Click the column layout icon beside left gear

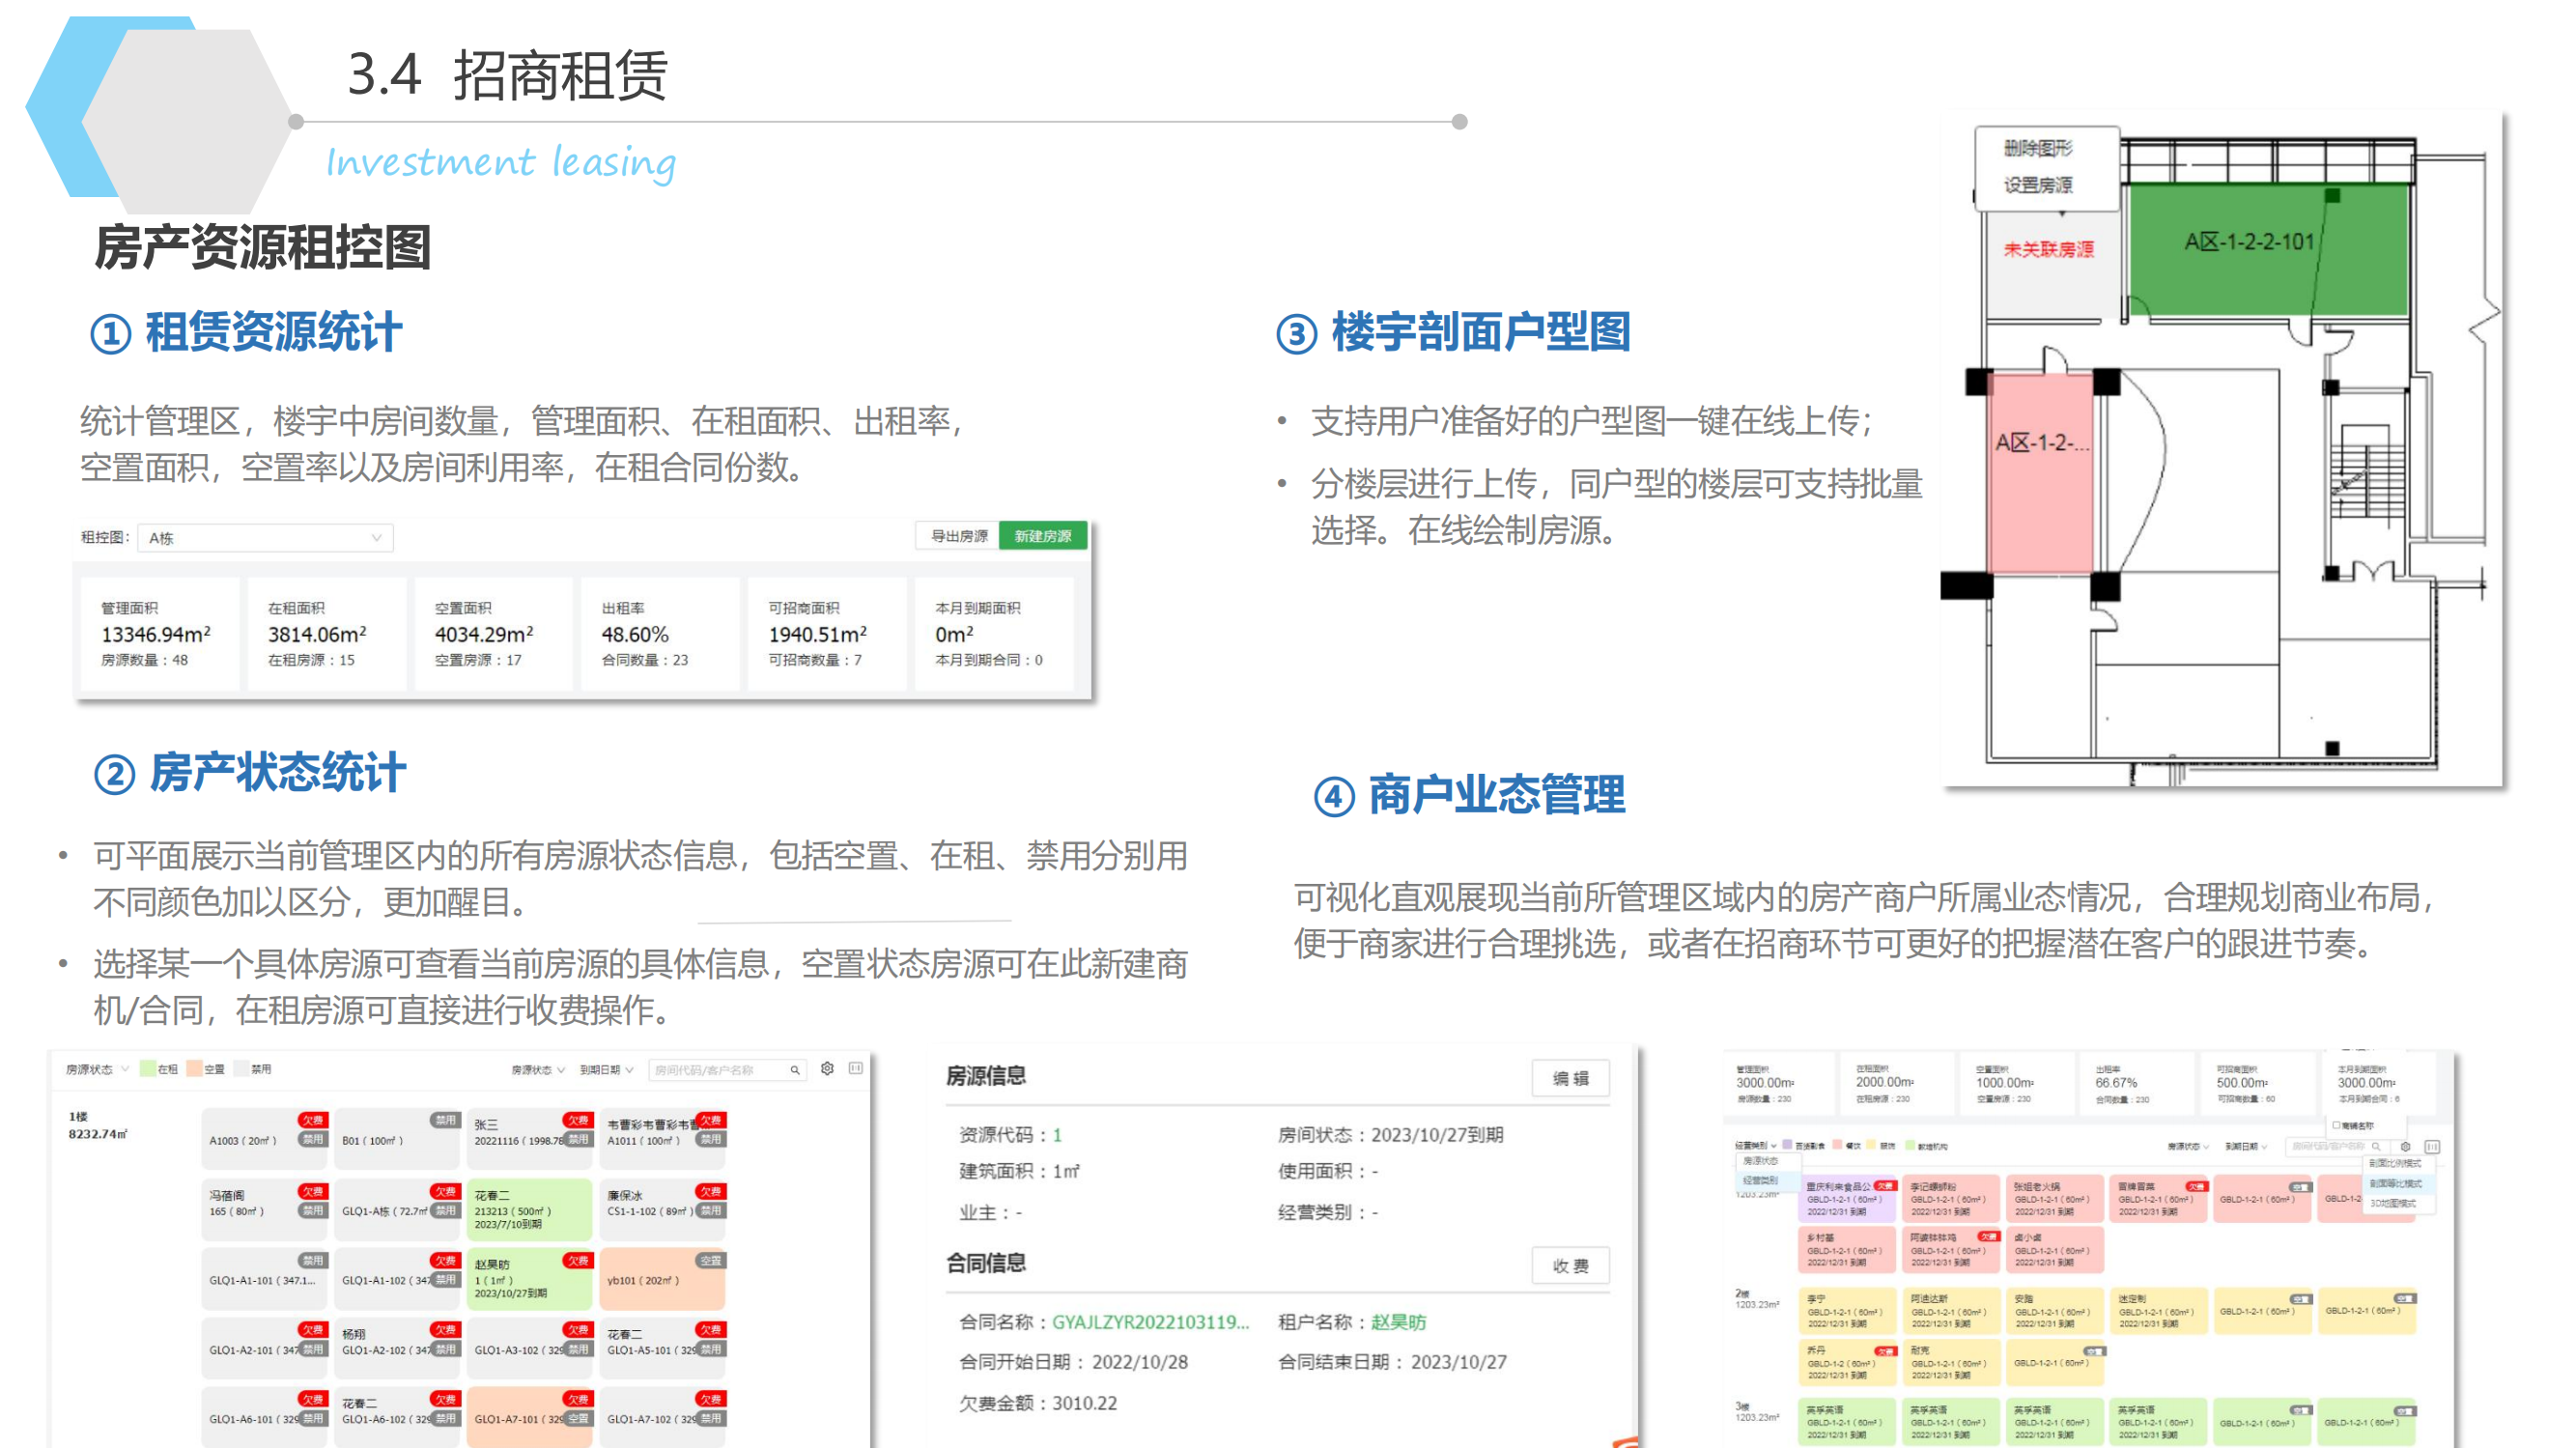[856, 1068]
